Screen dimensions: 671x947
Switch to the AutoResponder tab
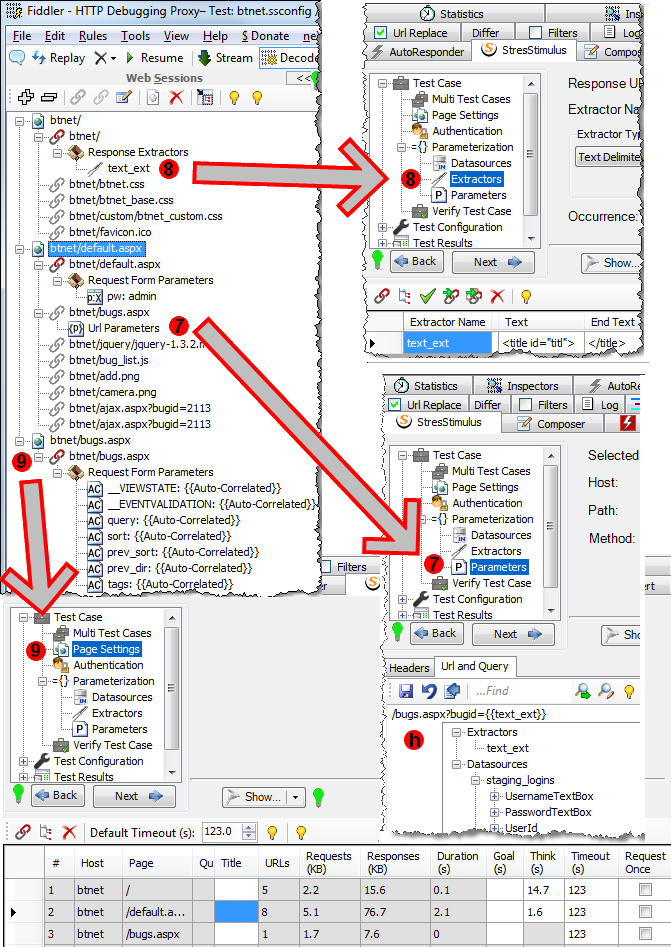pos(419,52)
